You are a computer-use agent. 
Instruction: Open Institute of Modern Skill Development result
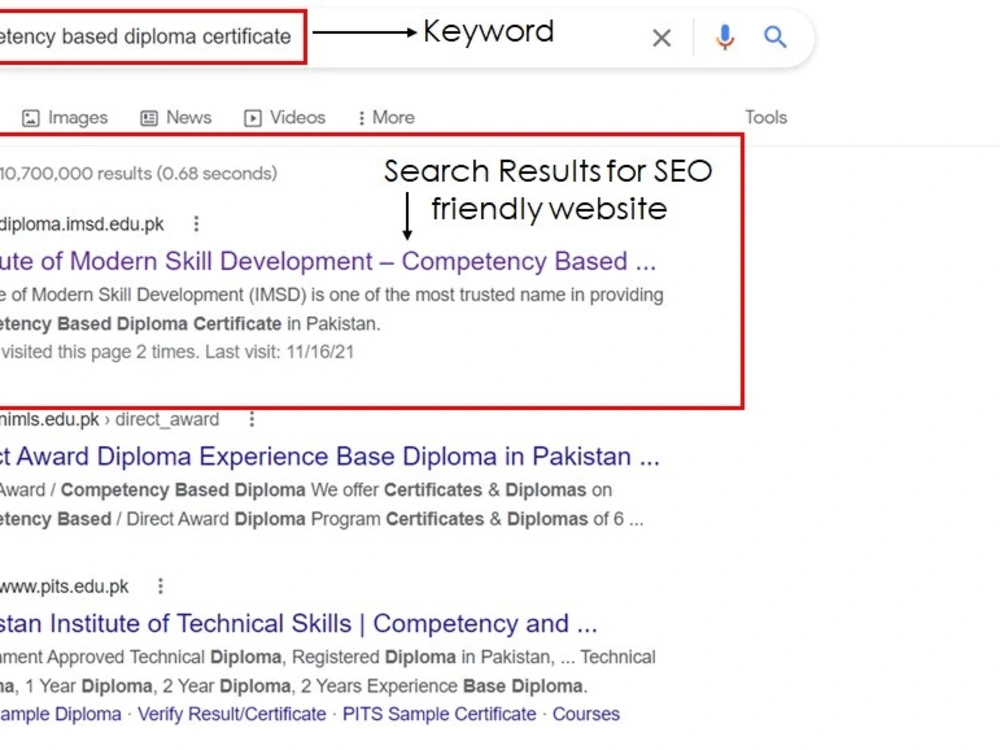click(328, 261)
